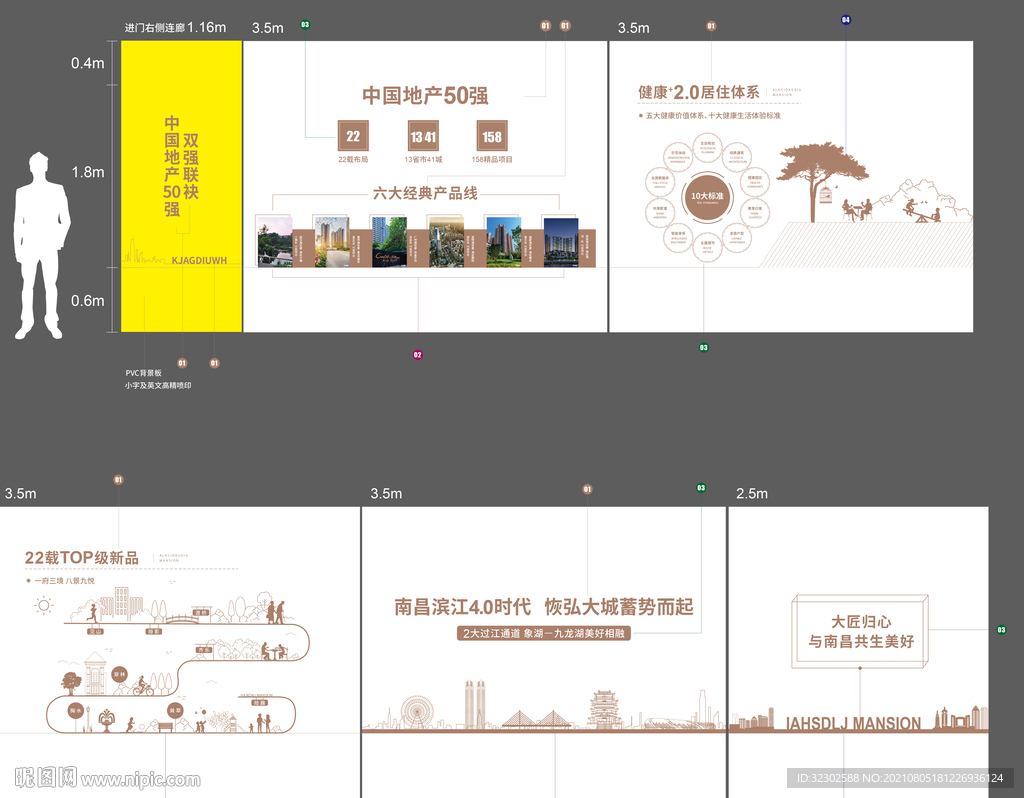Select the brown box labeled 13 41
1024x798 pixels.
tap(423, 136)
